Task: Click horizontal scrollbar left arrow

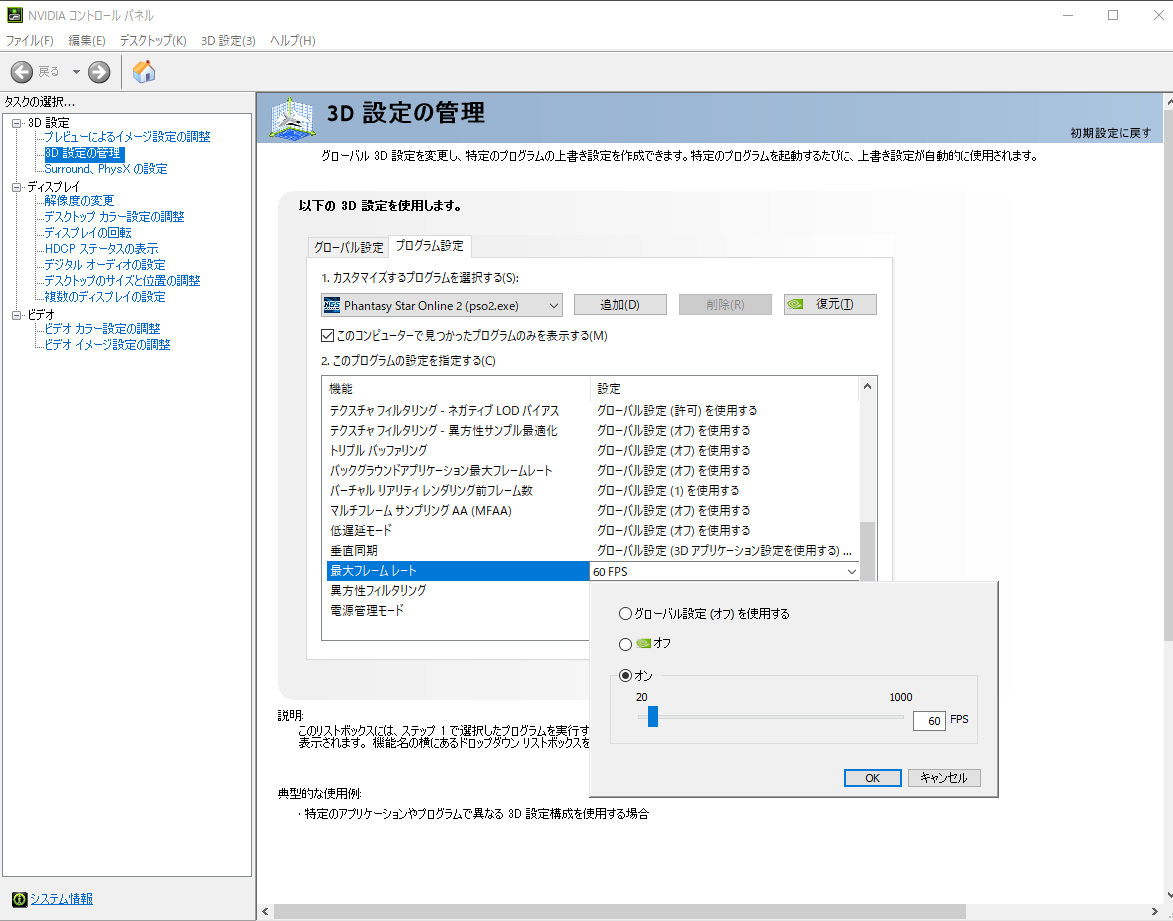Action: click(x=265, y=911)
